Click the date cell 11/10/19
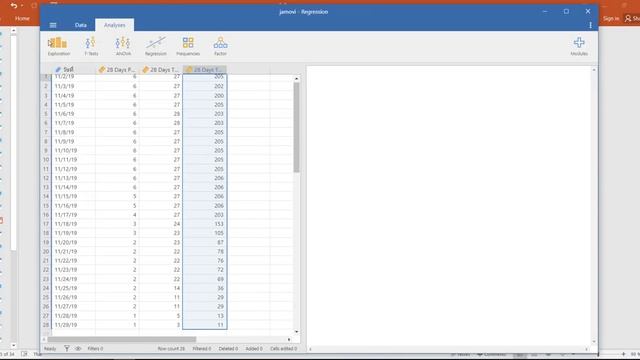 (73, 150)
